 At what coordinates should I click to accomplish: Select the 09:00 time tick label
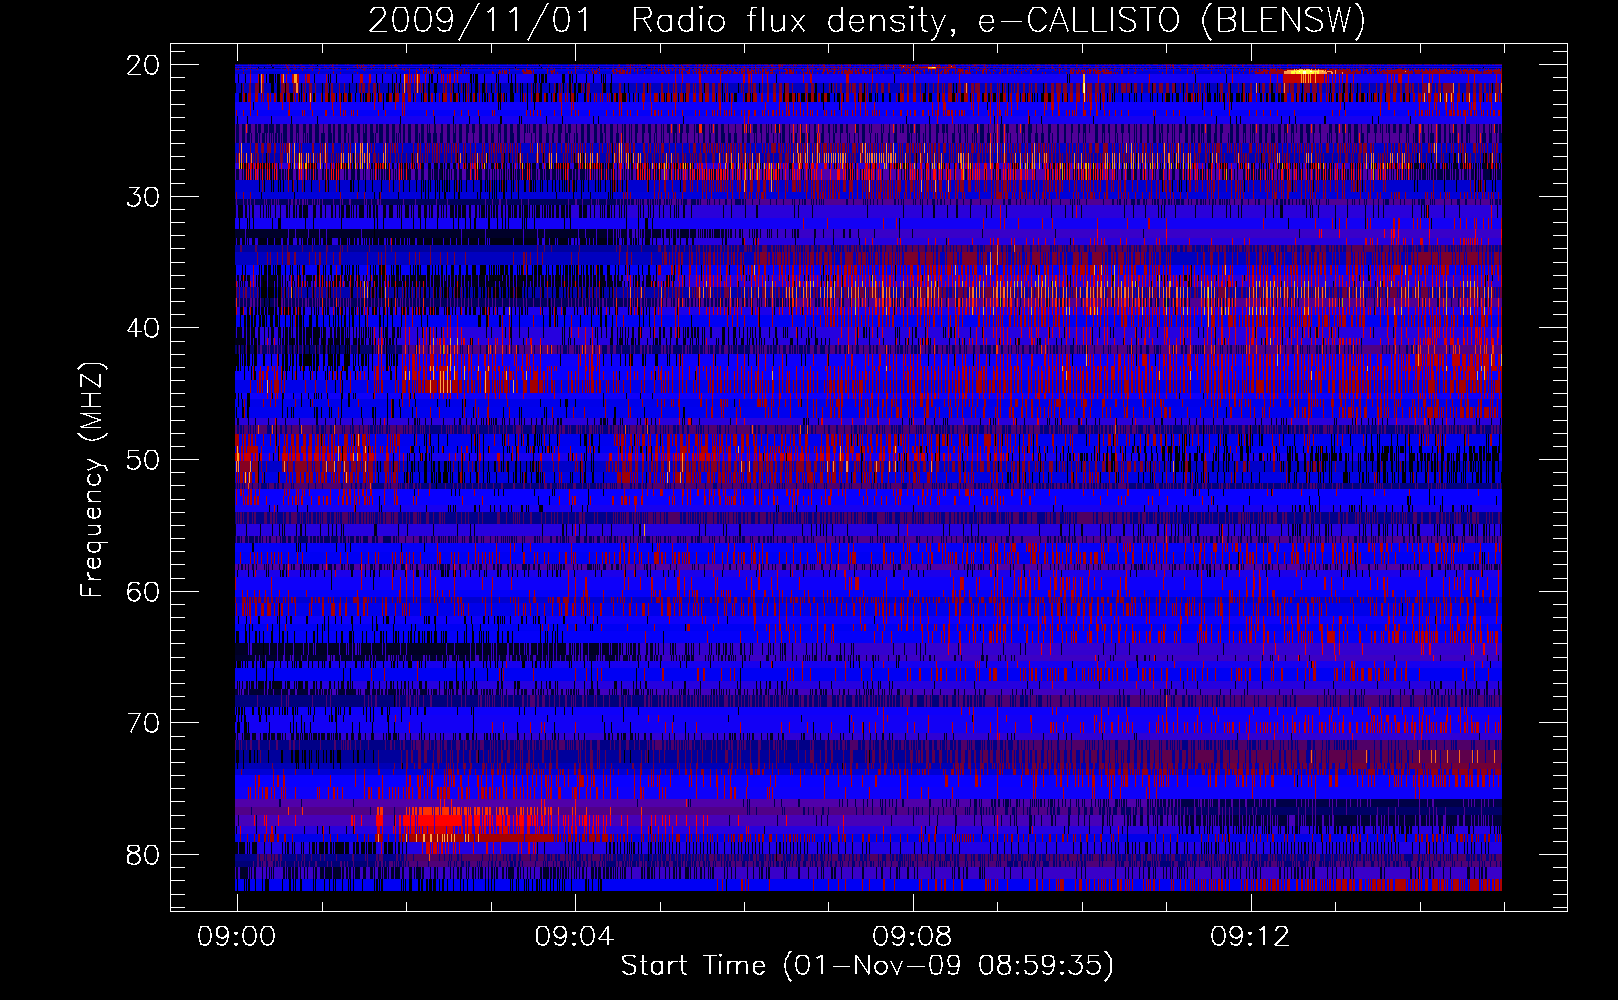[236, 937]
